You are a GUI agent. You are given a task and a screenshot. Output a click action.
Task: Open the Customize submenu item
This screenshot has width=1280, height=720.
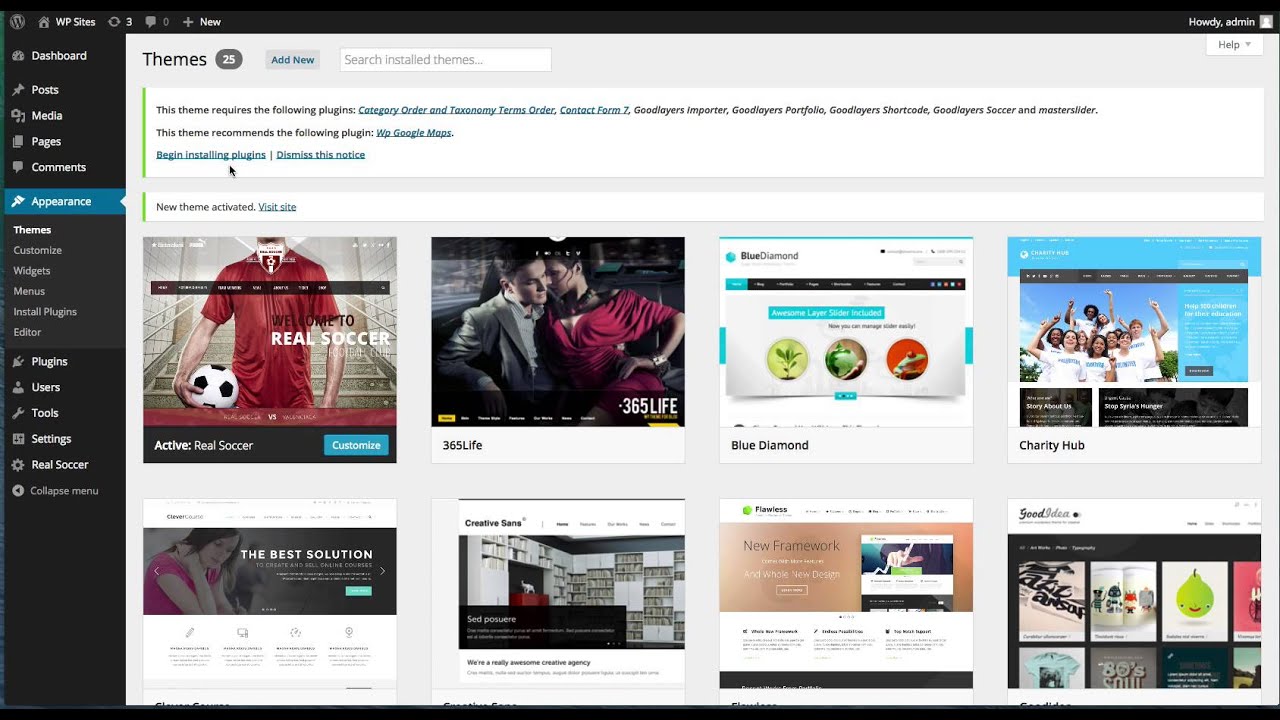(37, 250)
